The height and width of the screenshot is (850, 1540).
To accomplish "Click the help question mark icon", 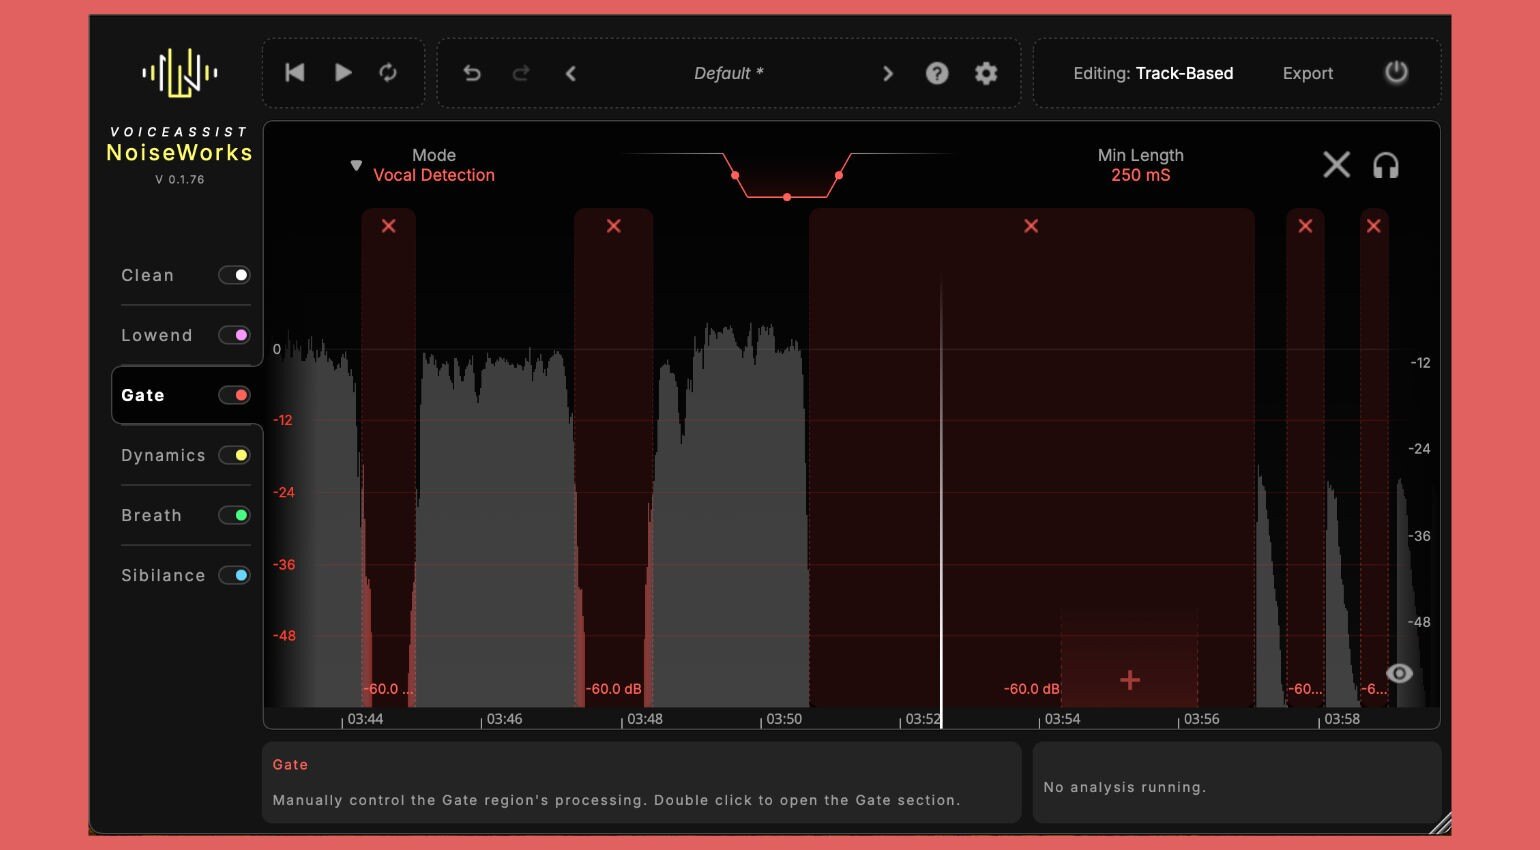I will coord(937,73).
